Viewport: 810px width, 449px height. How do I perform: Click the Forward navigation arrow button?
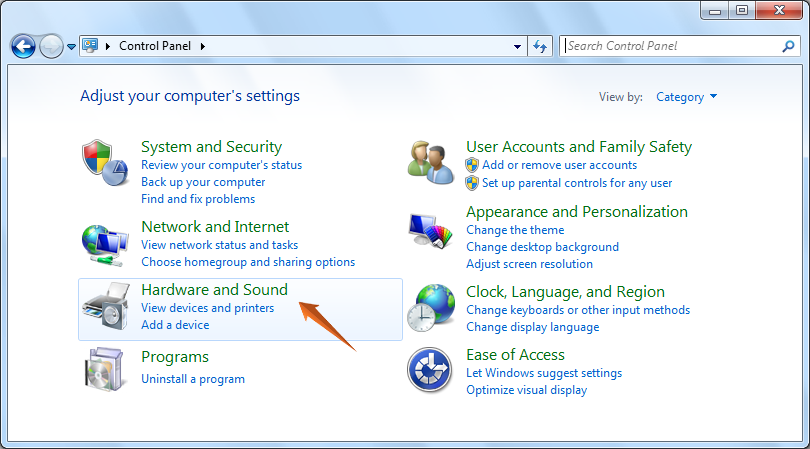pyautogui.click(x=51, y=47)
